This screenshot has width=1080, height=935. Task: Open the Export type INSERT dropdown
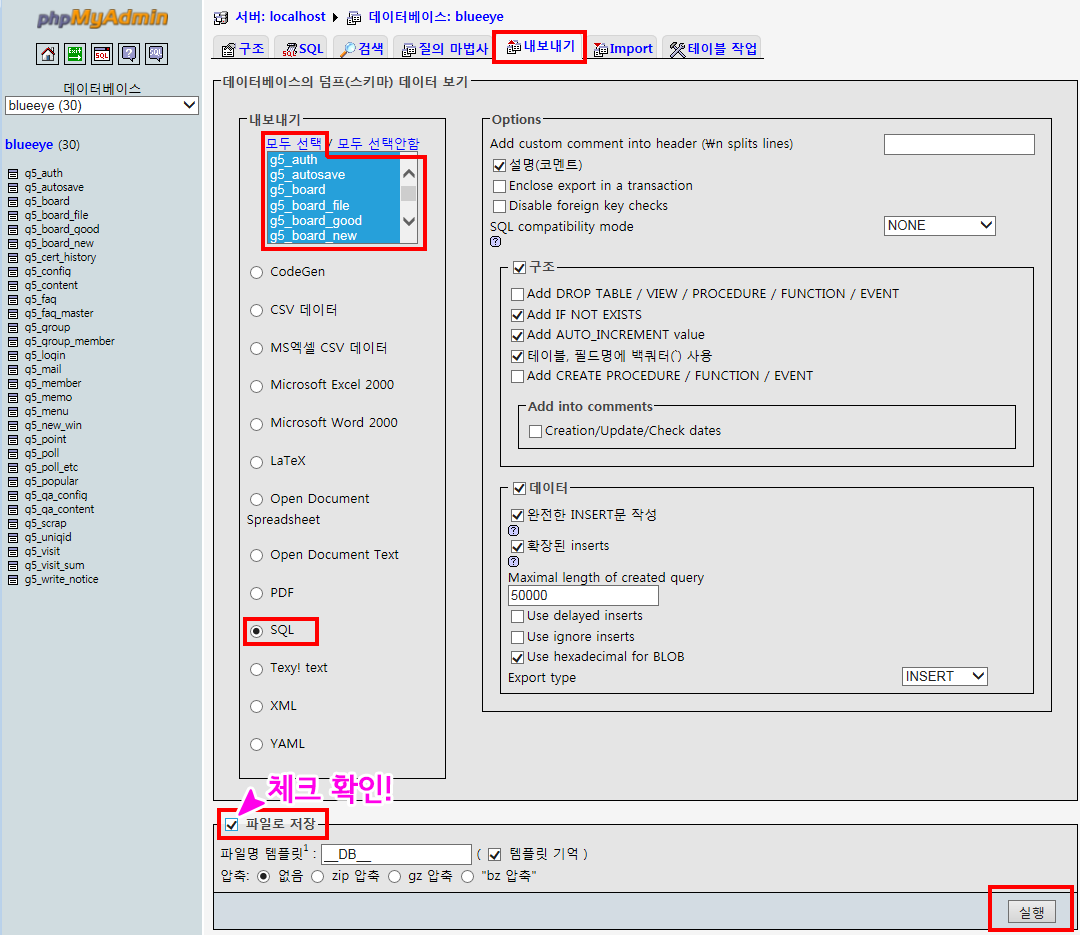click(x=944, y=677)
